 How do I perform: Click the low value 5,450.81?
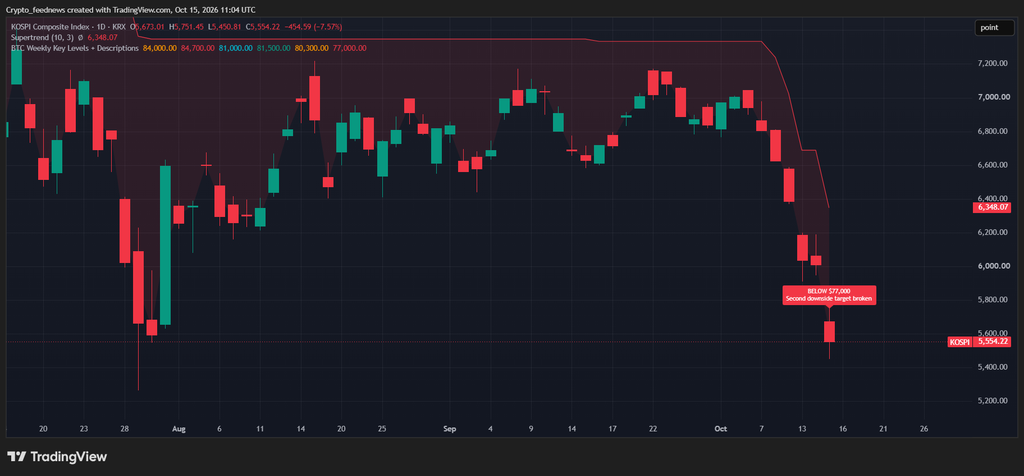tap(227, 27)
